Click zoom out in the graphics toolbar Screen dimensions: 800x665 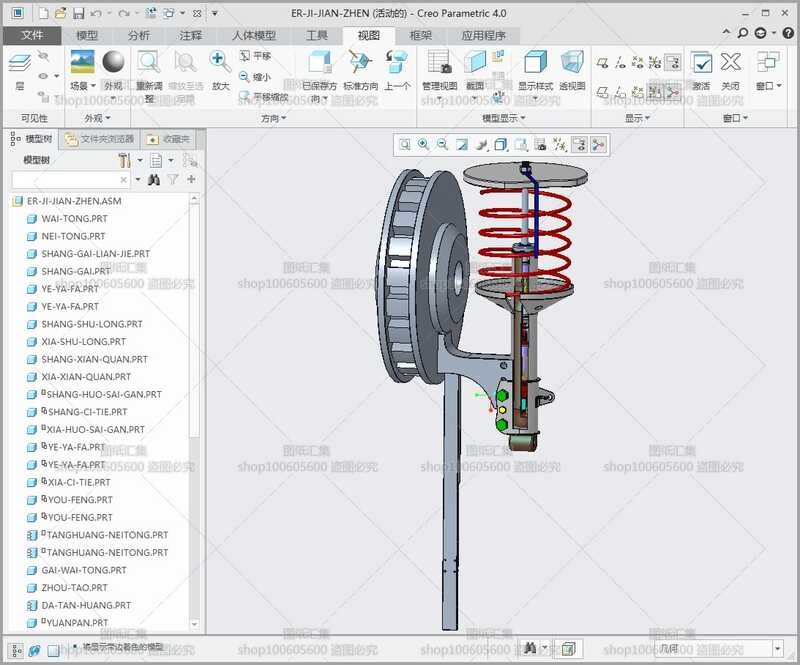click(x=442, y=144)
